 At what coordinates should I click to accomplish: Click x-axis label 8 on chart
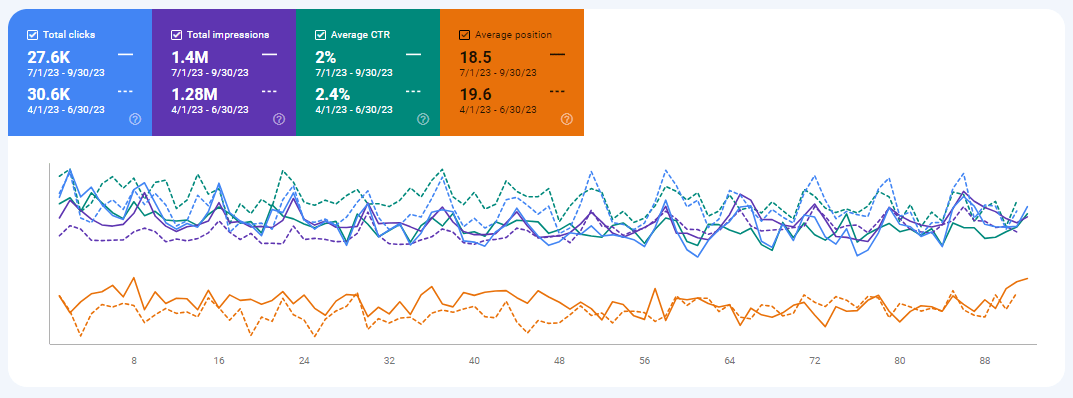(x=134, y=361)
